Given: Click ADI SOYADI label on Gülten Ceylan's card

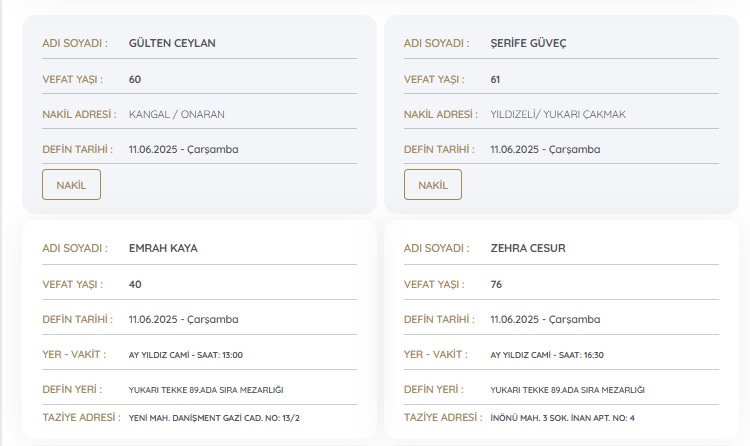Looking at the screenshot, I should 75,43.
